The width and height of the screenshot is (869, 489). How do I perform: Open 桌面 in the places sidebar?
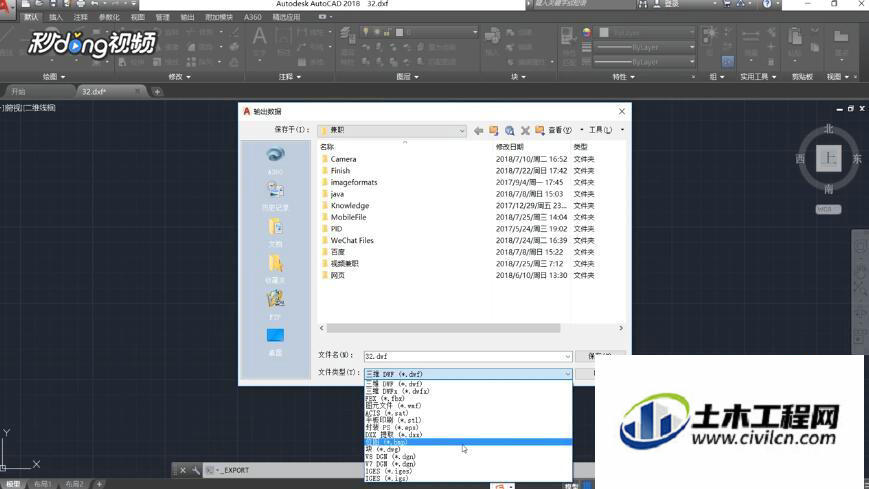[275, 342]
